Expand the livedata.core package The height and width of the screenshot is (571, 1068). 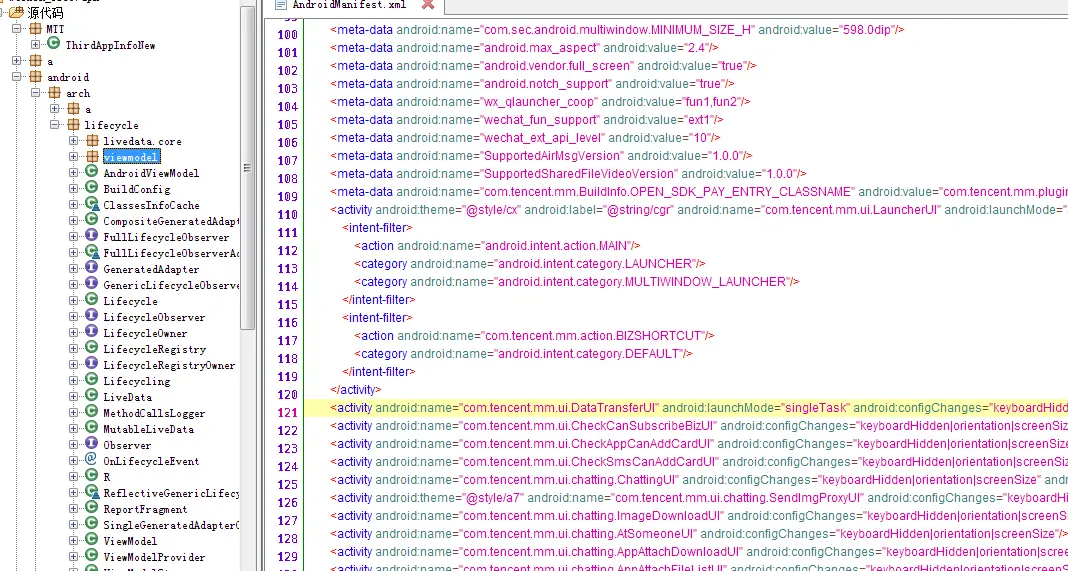pos(74,141)
